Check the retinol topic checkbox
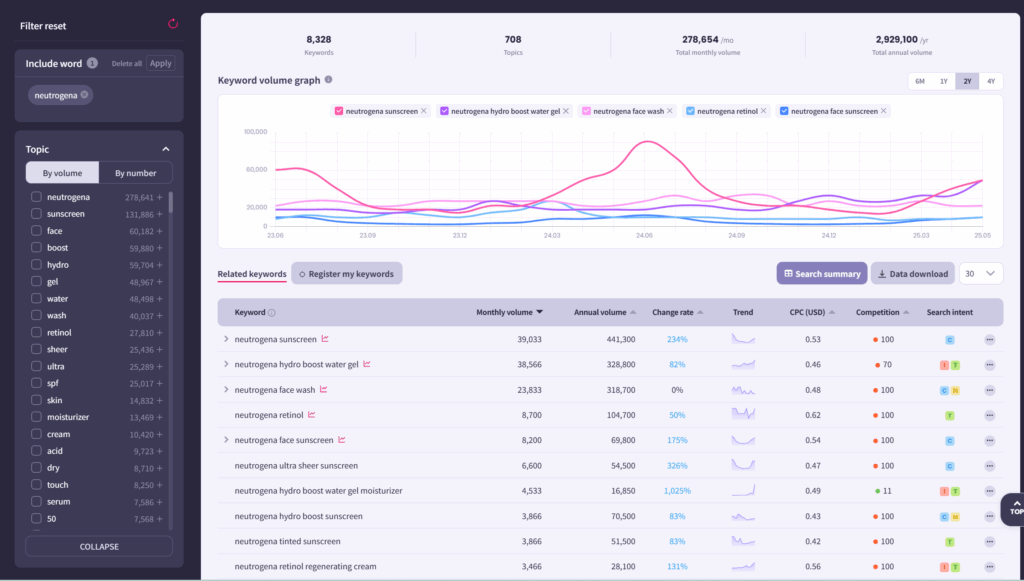The width and height of the screenshot is (1024, 581). [36, 332]
